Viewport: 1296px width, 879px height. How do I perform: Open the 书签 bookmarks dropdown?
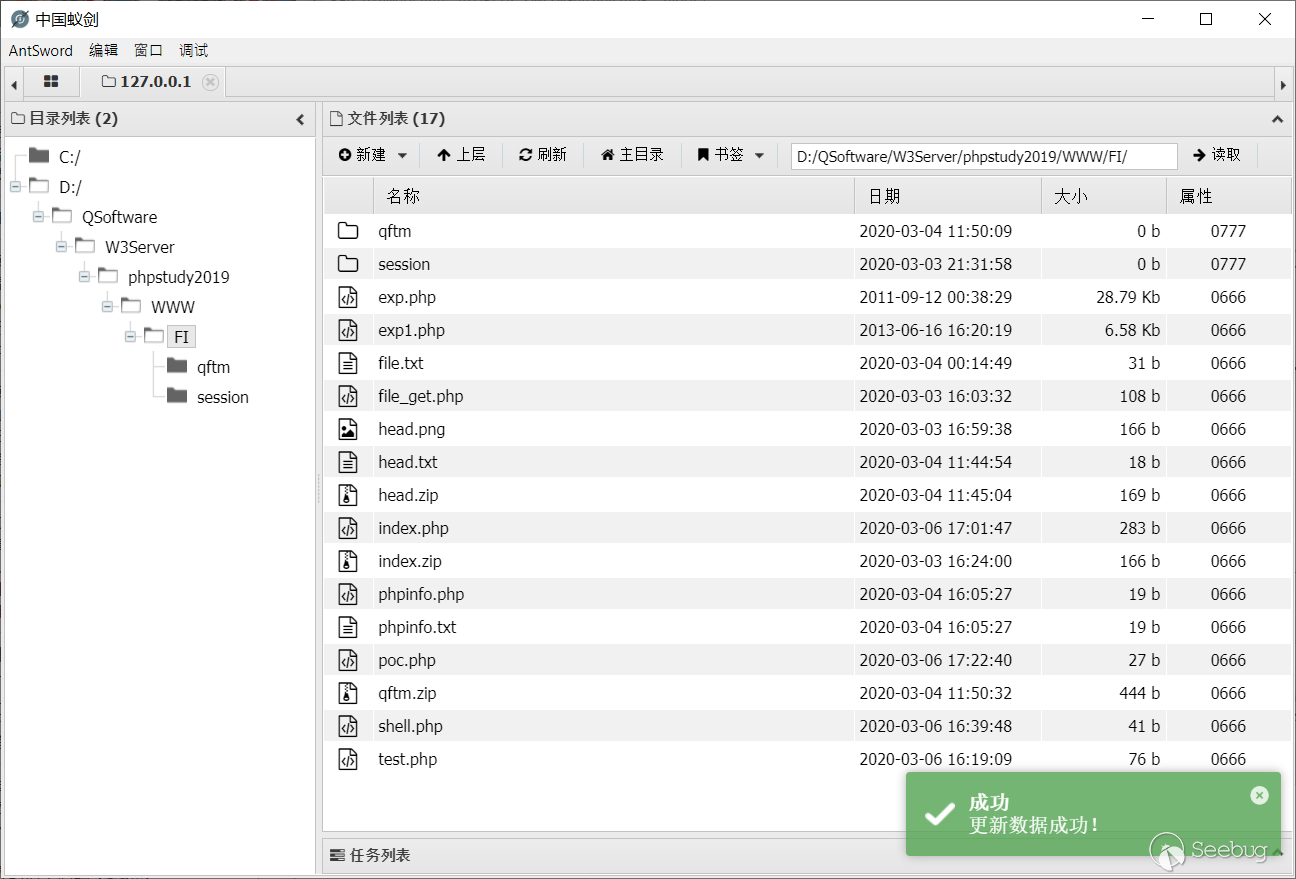click(731, 155)
